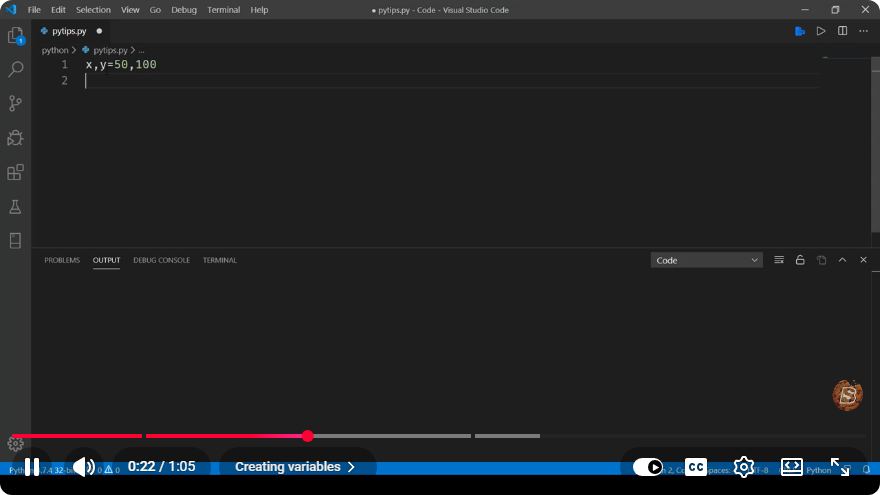Restore down the VS Code window
880x495 pixels.
click(835, 10)
